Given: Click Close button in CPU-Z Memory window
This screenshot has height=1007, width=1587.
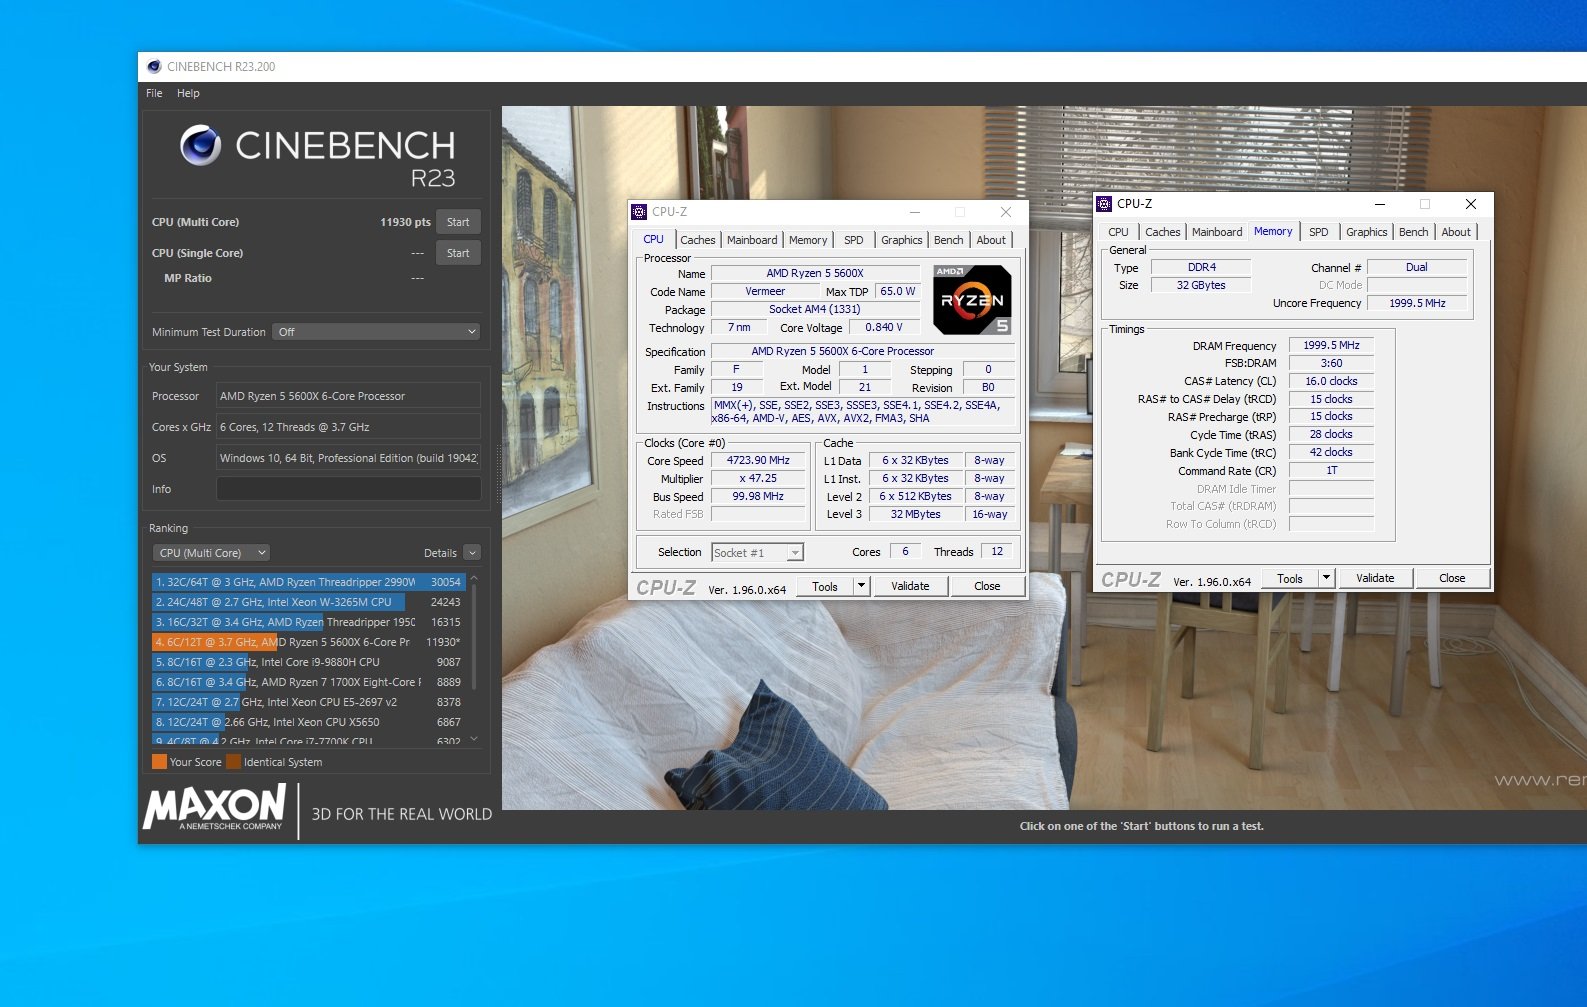Looking at the screenshot, I should (x=1452, y=579).
